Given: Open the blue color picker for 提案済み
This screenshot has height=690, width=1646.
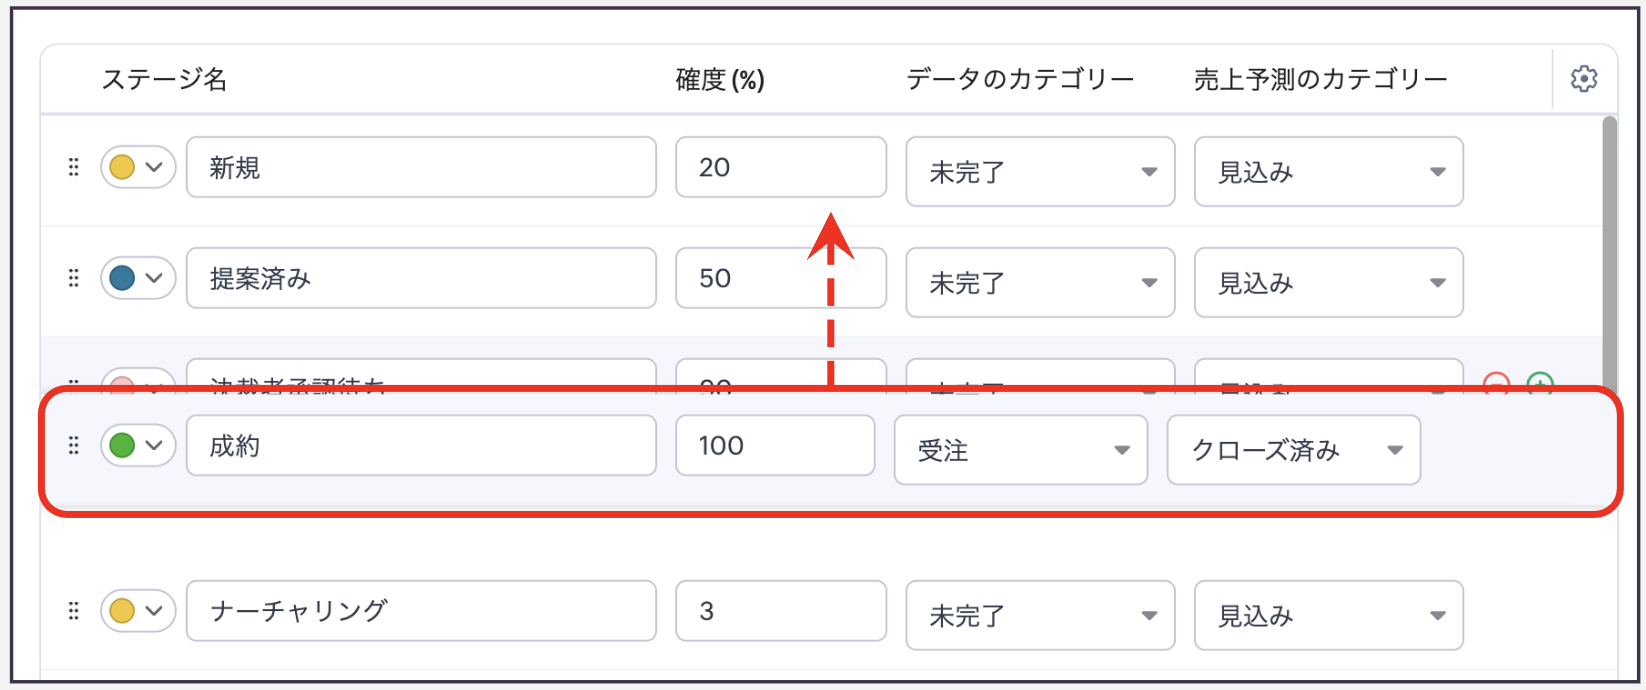Looking at the screenshot, I should click(137, 278).
